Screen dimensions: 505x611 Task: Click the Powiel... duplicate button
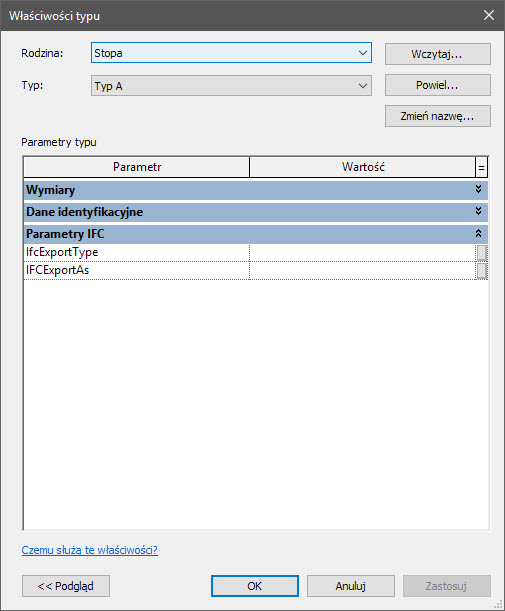click(x=438, y=85)
